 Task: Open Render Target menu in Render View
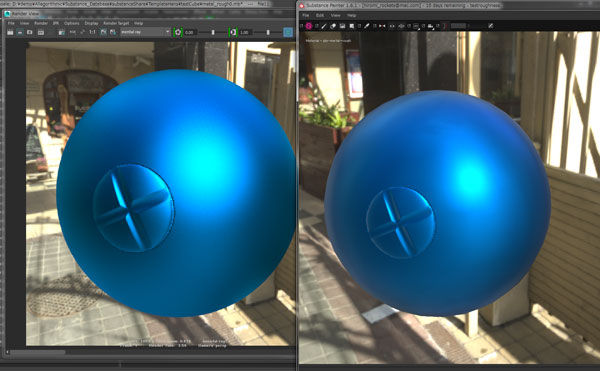pos(116,23)
